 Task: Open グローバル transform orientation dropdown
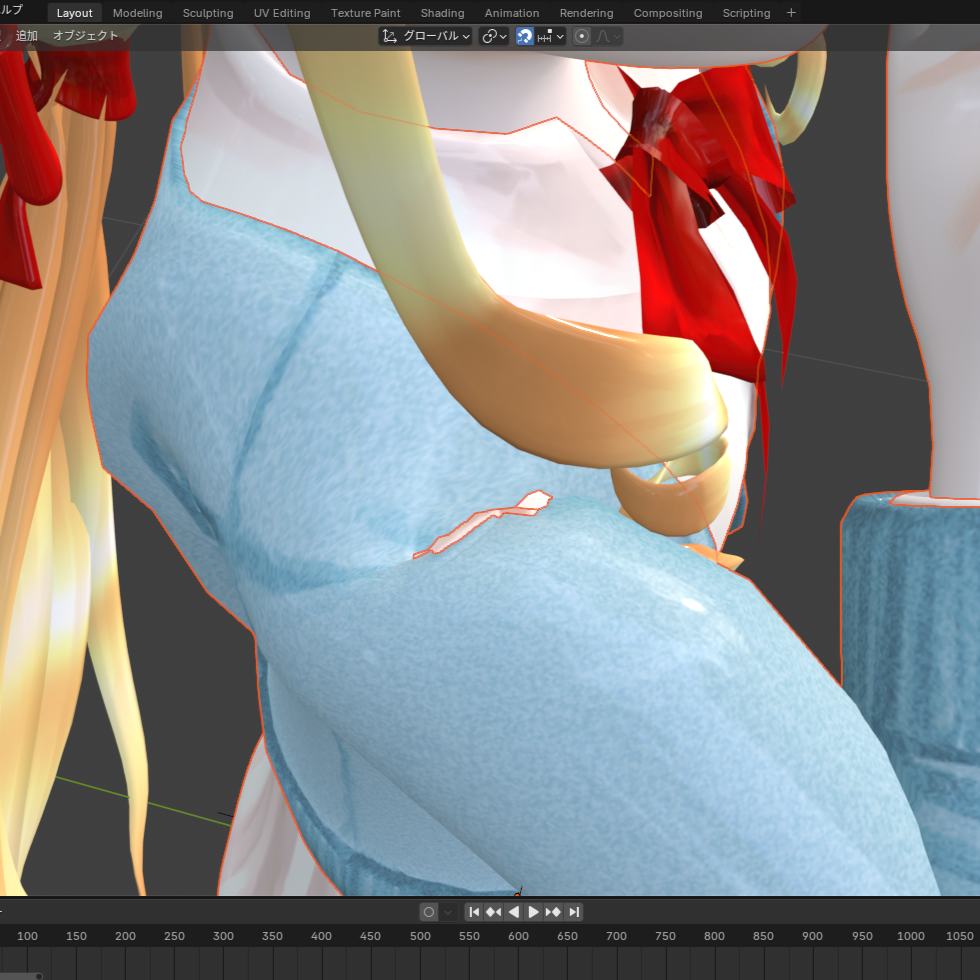click(426, 36)
